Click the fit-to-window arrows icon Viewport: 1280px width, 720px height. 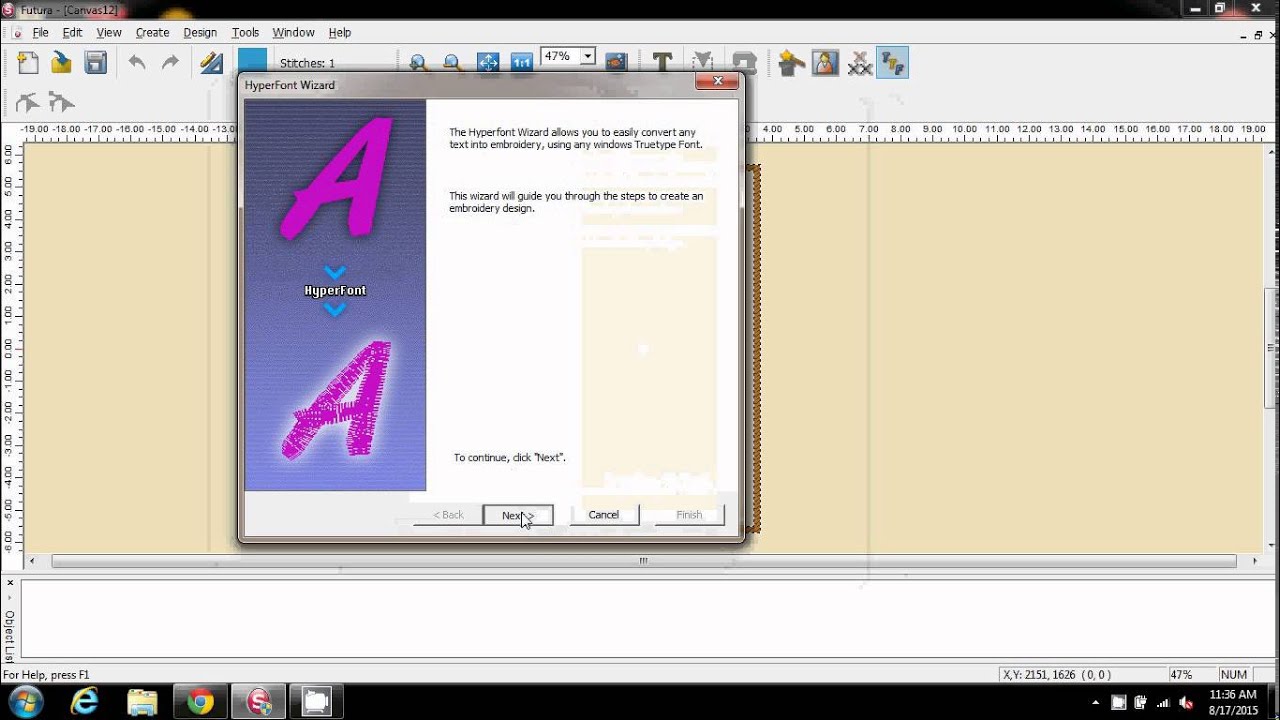tap(488, 63)
